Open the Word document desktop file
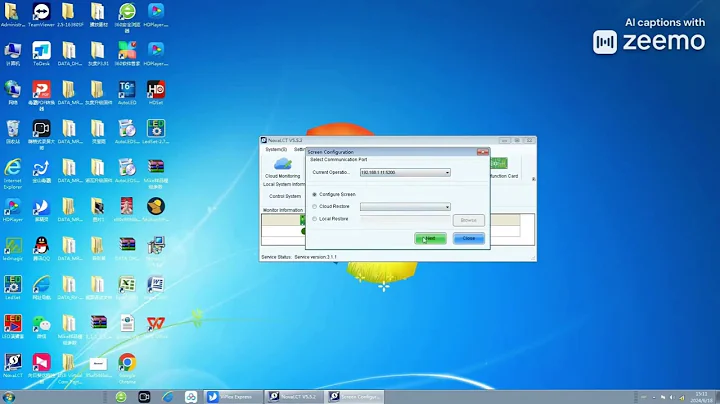 pyautogui.click(x=156, y=288)
